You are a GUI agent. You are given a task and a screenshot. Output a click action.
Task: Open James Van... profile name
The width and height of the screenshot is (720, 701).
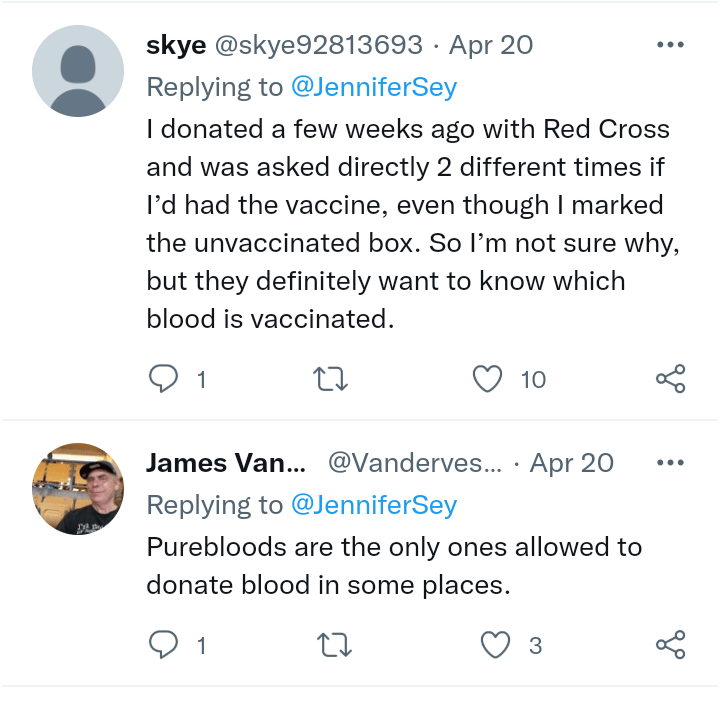click(x=225, y=463)
